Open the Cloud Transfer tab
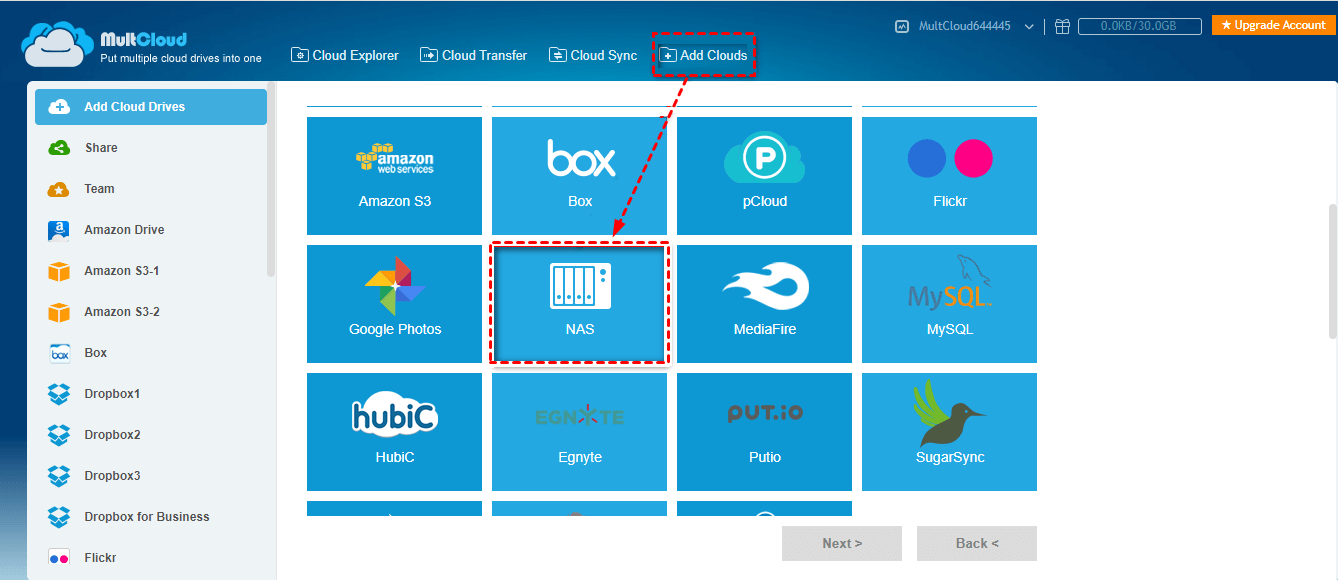The height and width of the screenshot is (580, 1338). 474,55
